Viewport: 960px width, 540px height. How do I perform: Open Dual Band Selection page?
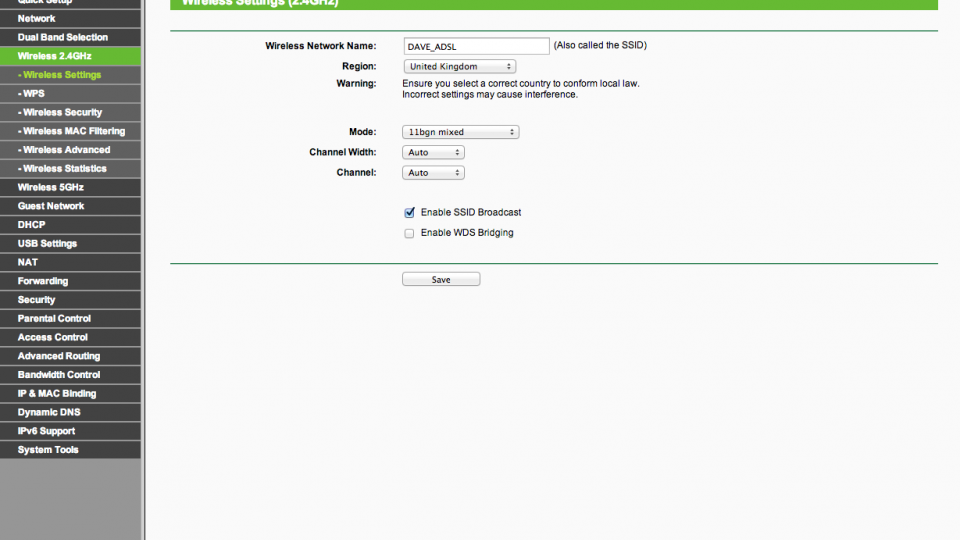[x=70, y=37]
